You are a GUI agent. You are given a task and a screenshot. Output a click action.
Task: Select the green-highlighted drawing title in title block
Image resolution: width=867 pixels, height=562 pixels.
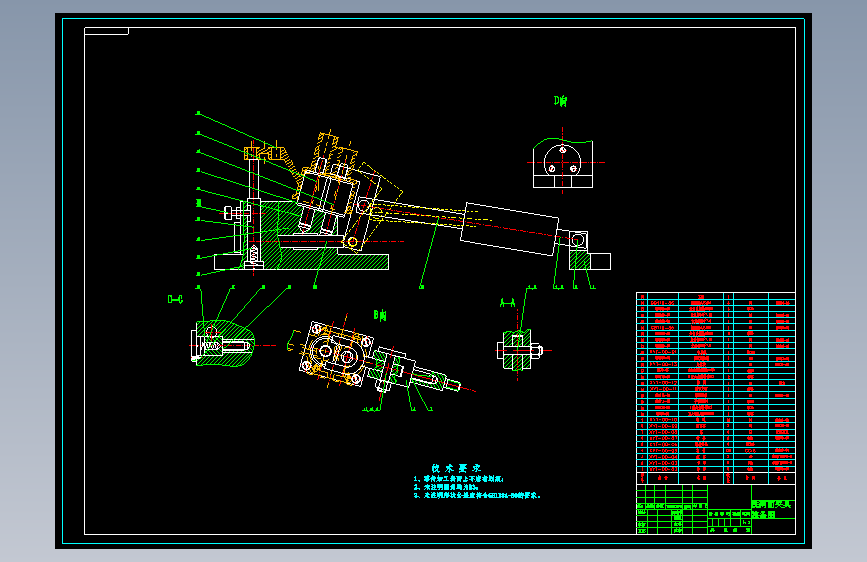point(772,509)
